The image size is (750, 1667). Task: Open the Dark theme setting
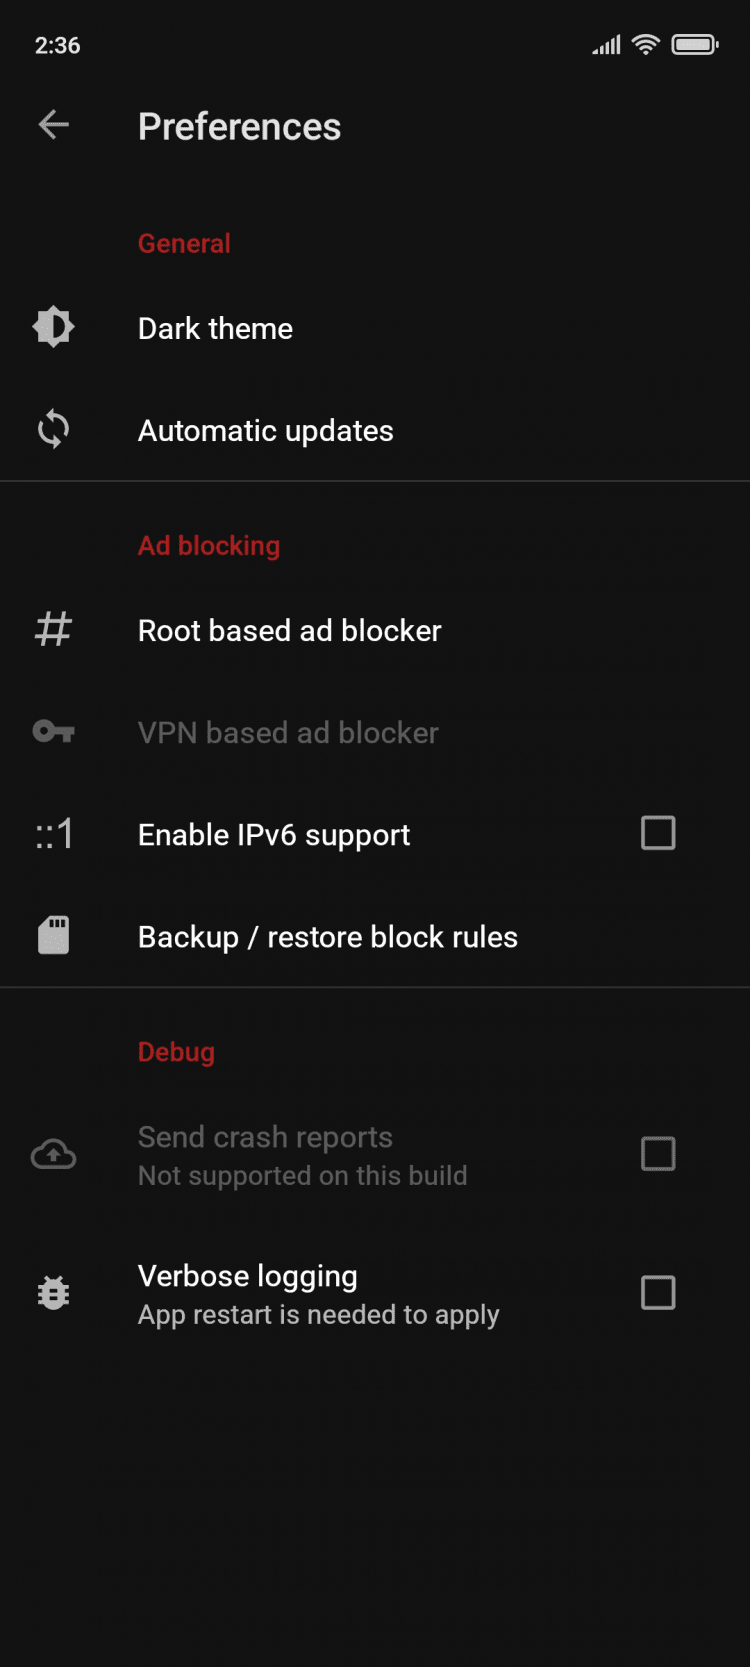215,329
